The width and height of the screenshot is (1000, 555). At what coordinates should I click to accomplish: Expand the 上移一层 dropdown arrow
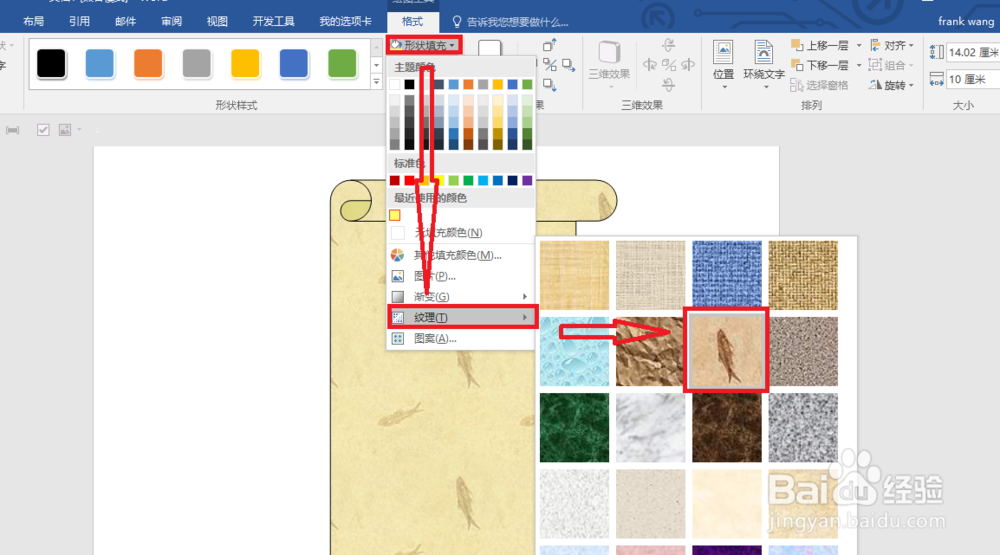tap(858, 45)
